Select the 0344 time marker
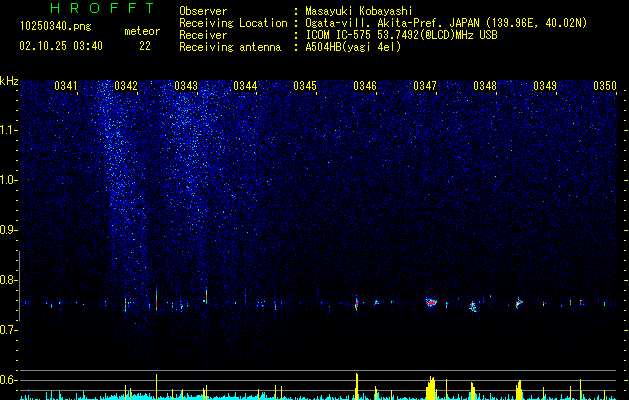Screen dimensions: 629x400 point(246,86)
